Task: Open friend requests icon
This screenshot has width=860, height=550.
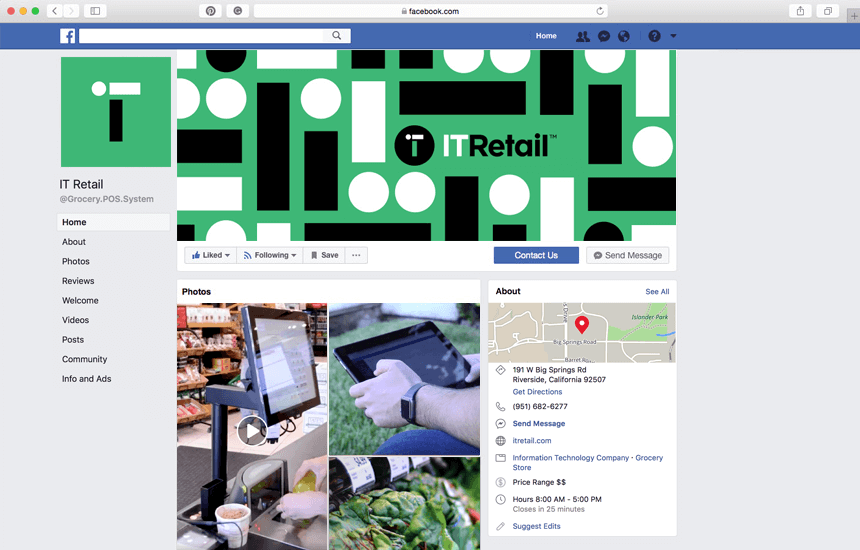Action: point(582,36)
